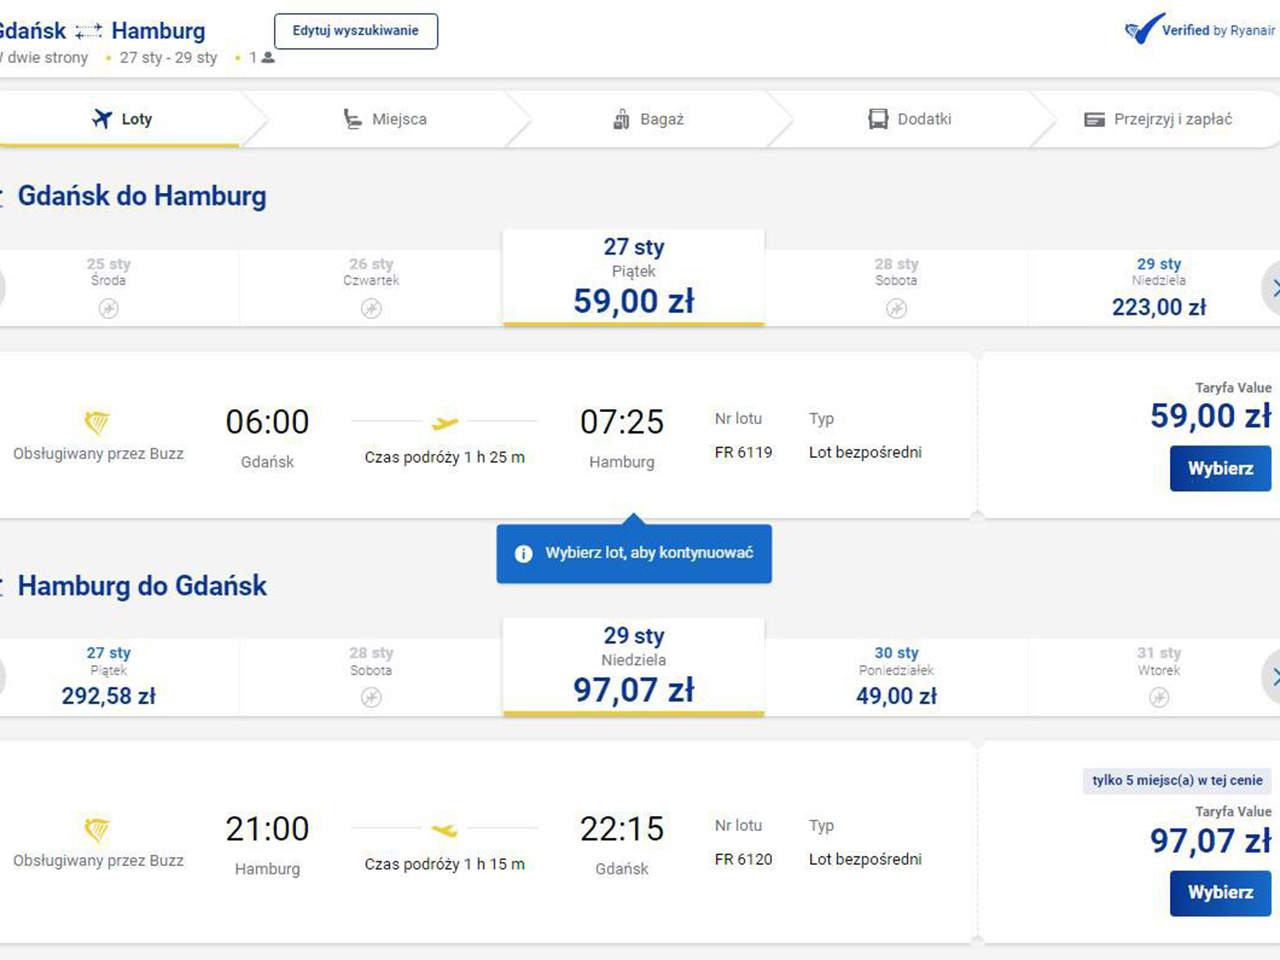Click the passenger count person icon
The width and height of the screenshot is (1280, 960).
pyautogui.click(x=268, y=58)
